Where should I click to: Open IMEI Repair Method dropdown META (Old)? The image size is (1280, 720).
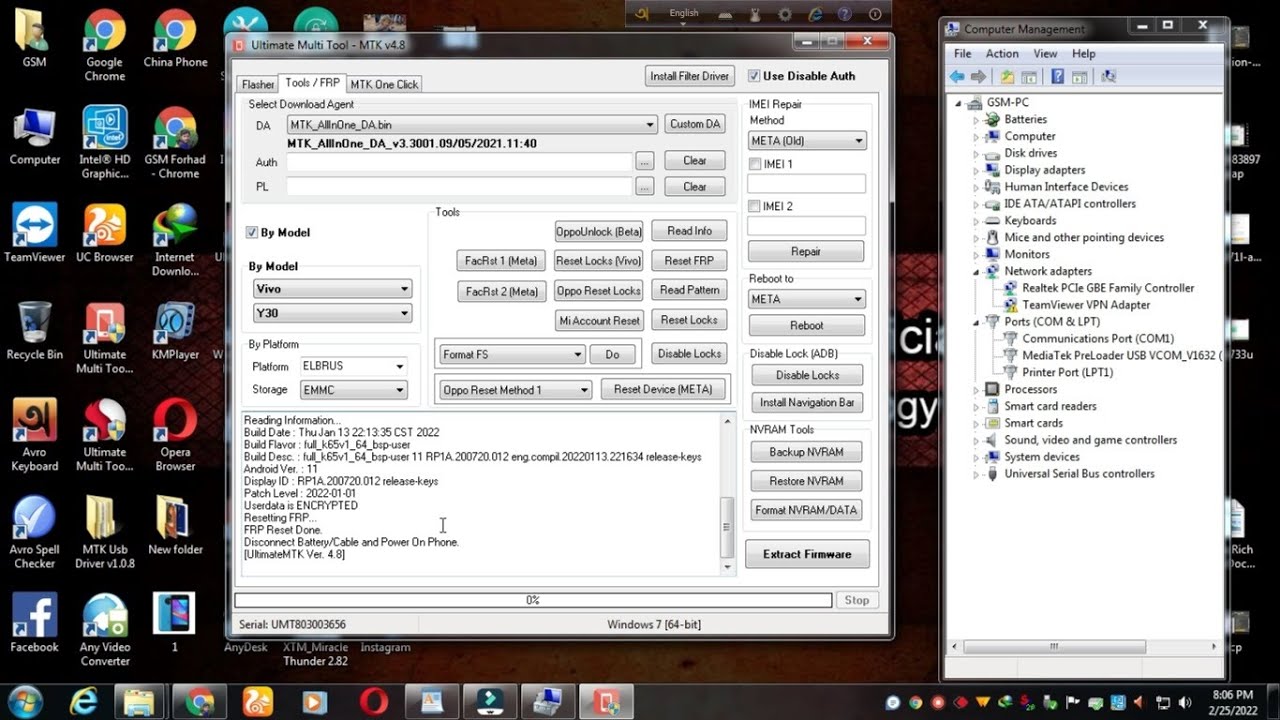pos(807,141)
